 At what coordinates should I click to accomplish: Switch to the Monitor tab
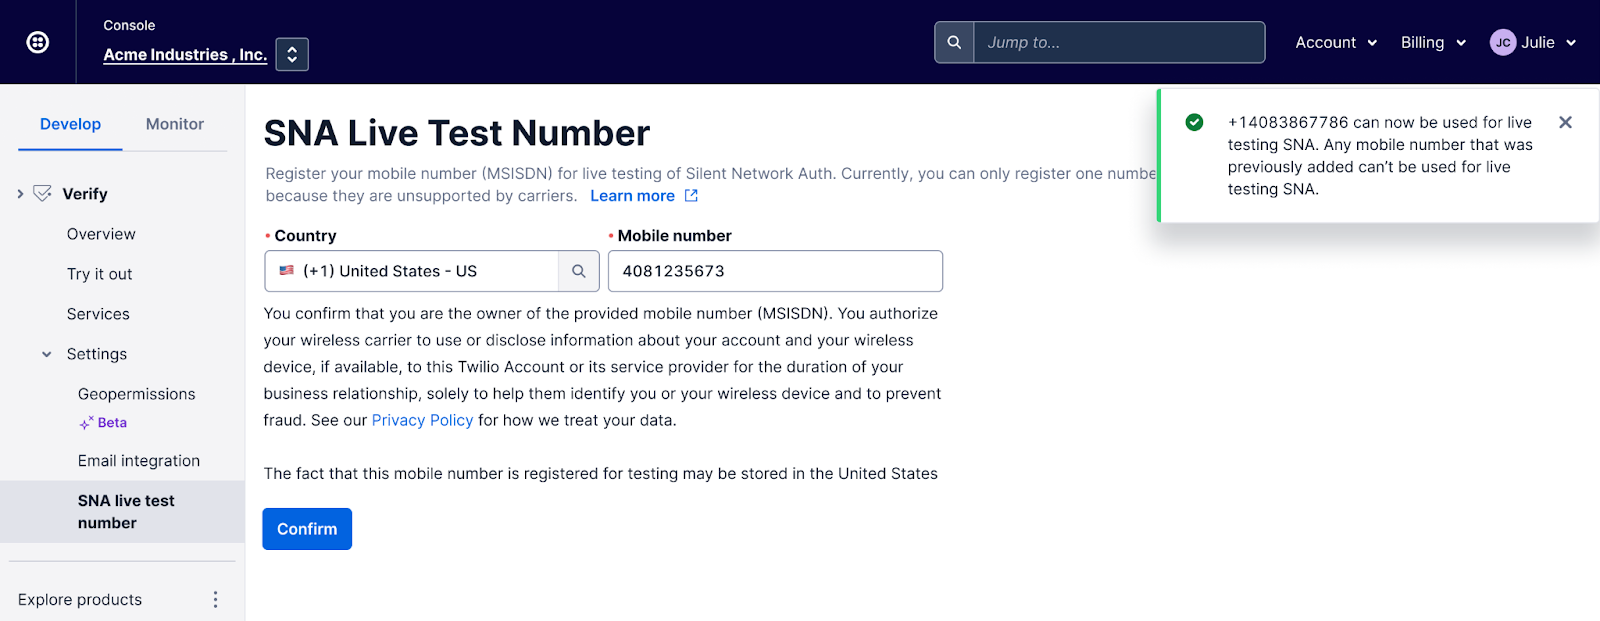(x=174, y=124)
